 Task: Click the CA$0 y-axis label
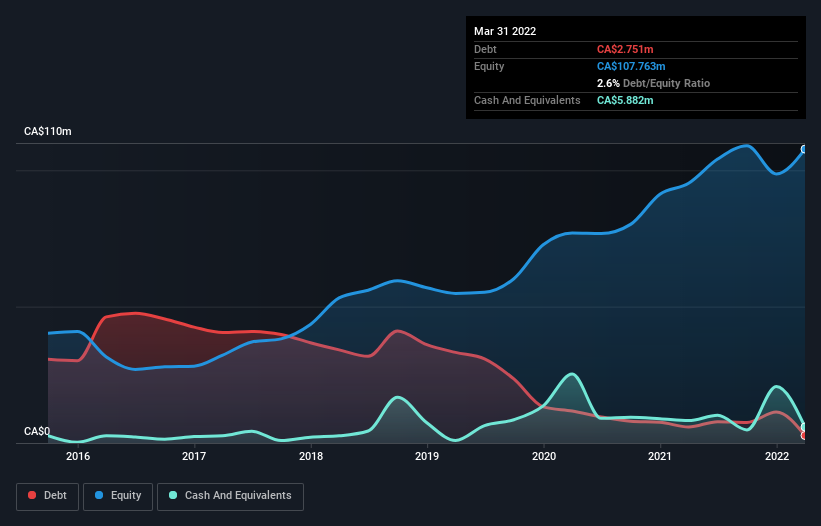click(37, 431)
